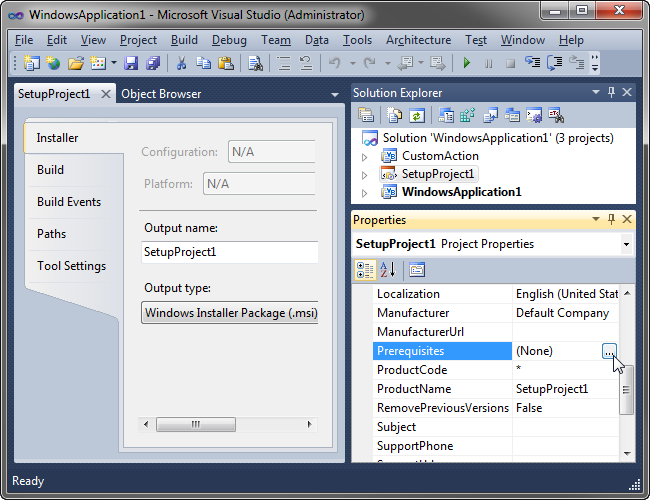Click the Redo arrow icon
Image resolution: width=650 pixels, height=500 pixels.
pos(369,63)
